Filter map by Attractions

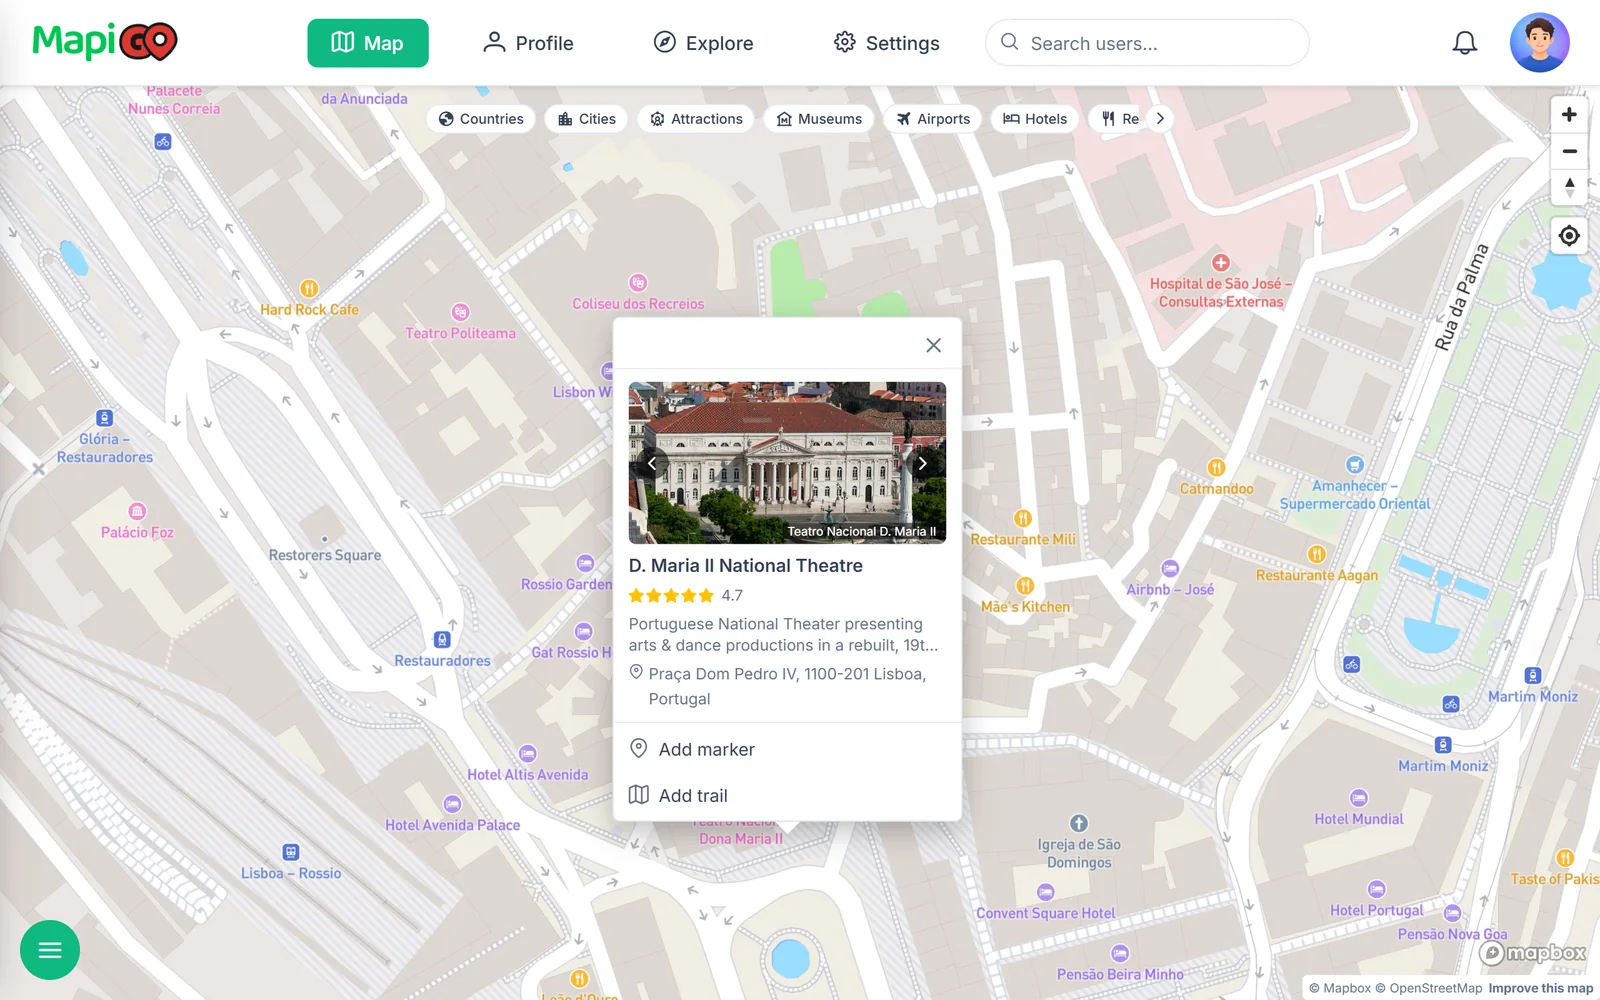coord(696,119)
